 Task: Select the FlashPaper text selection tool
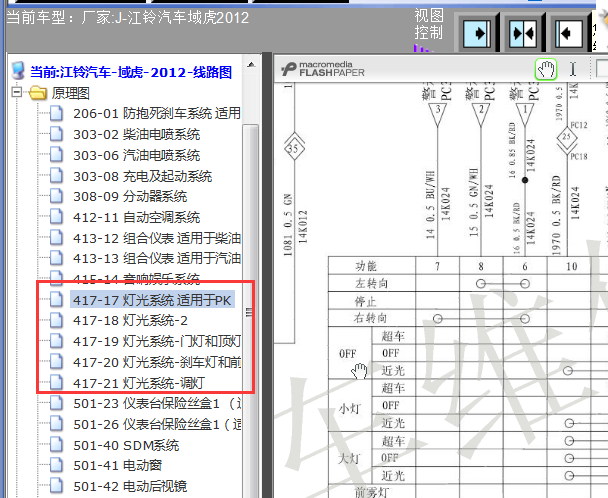click(x=573, y=69)
